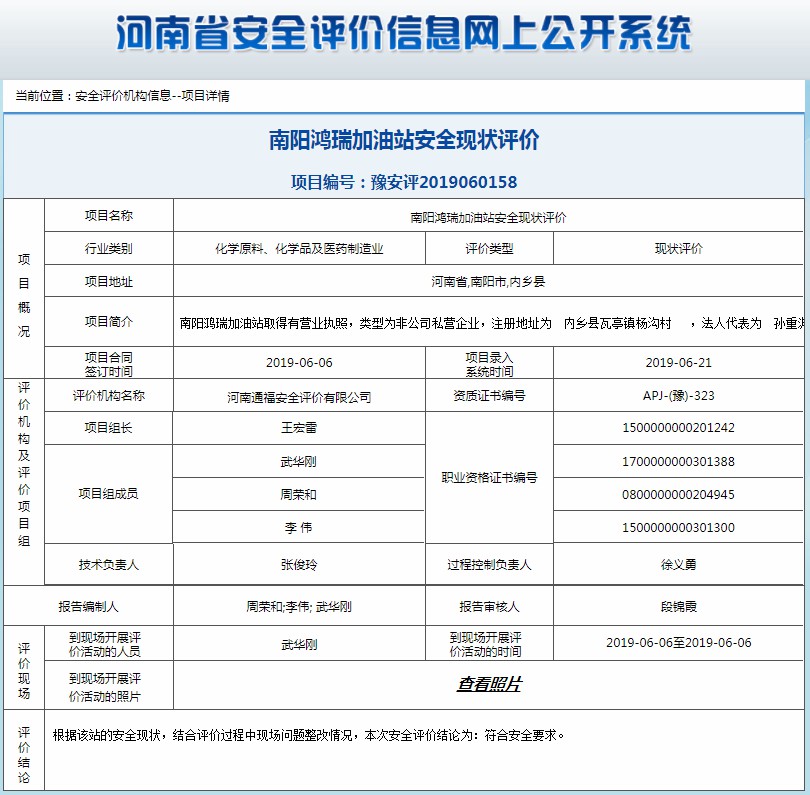810x795 pixels.
Task: Select the 项目简介 label
Action: (108, 321)
